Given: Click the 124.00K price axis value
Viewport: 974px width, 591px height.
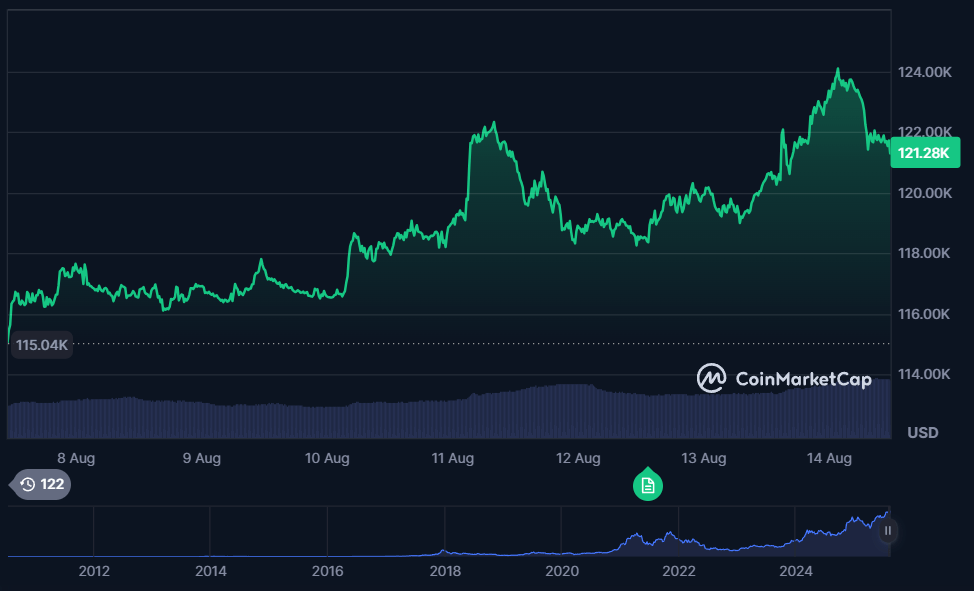Looking at the screenshot, I should tap(923, 71).
